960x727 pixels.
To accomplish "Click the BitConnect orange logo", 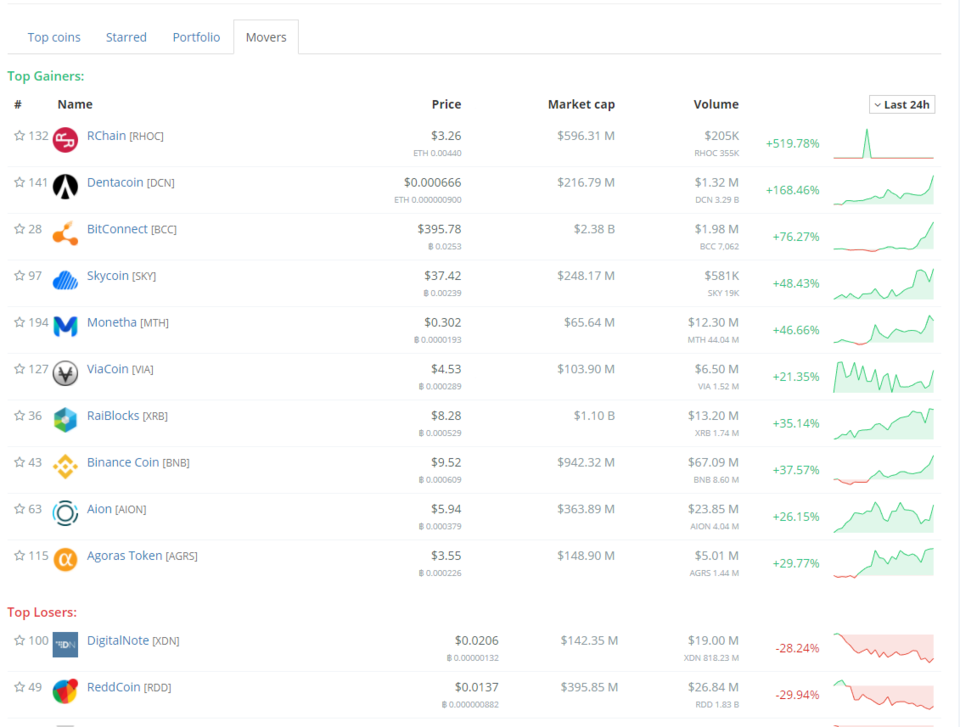I will tap(65, 233).
